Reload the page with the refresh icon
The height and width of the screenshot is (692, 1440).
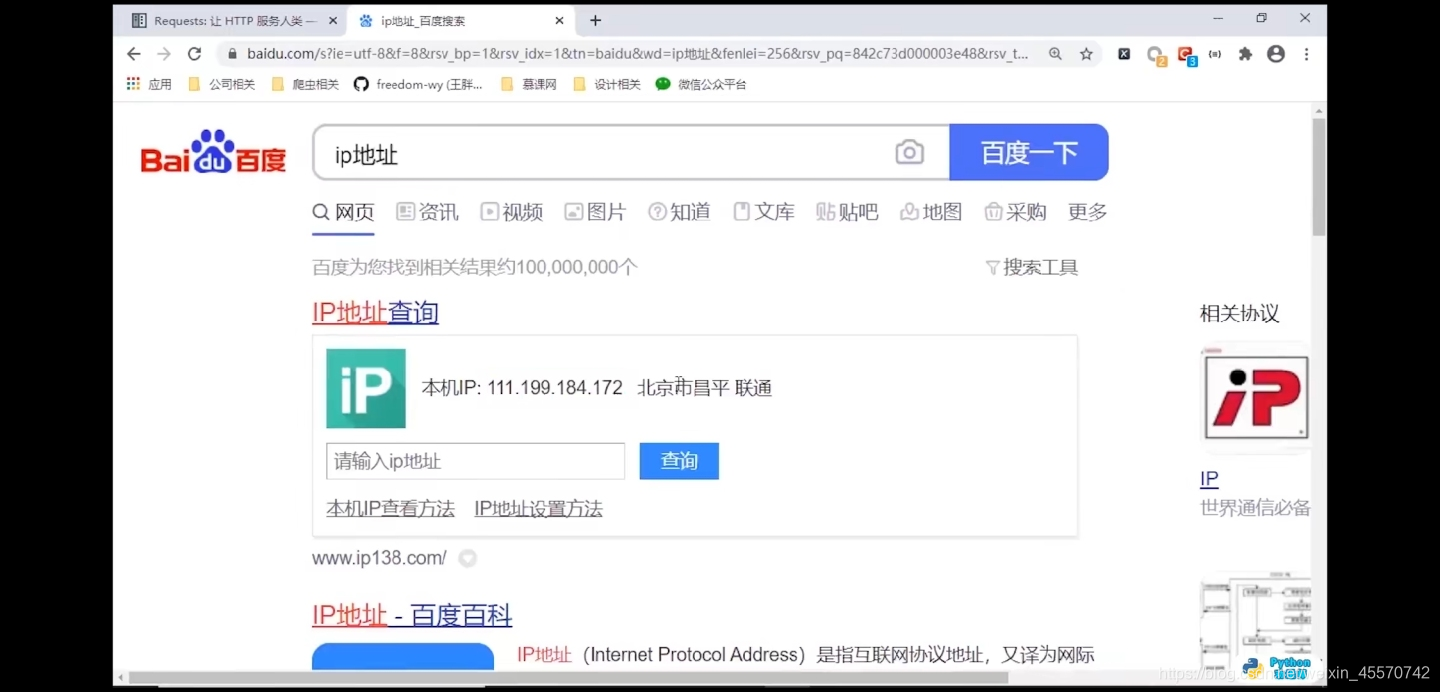[x=195, y=54]
